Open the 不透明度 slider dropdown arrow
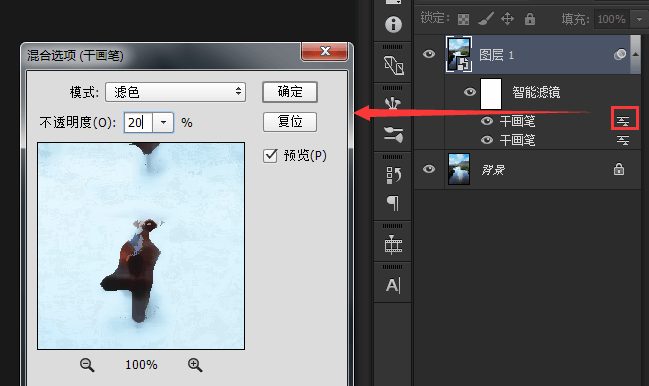This screenshot has width=649, height=386. (x=163, y=122)
